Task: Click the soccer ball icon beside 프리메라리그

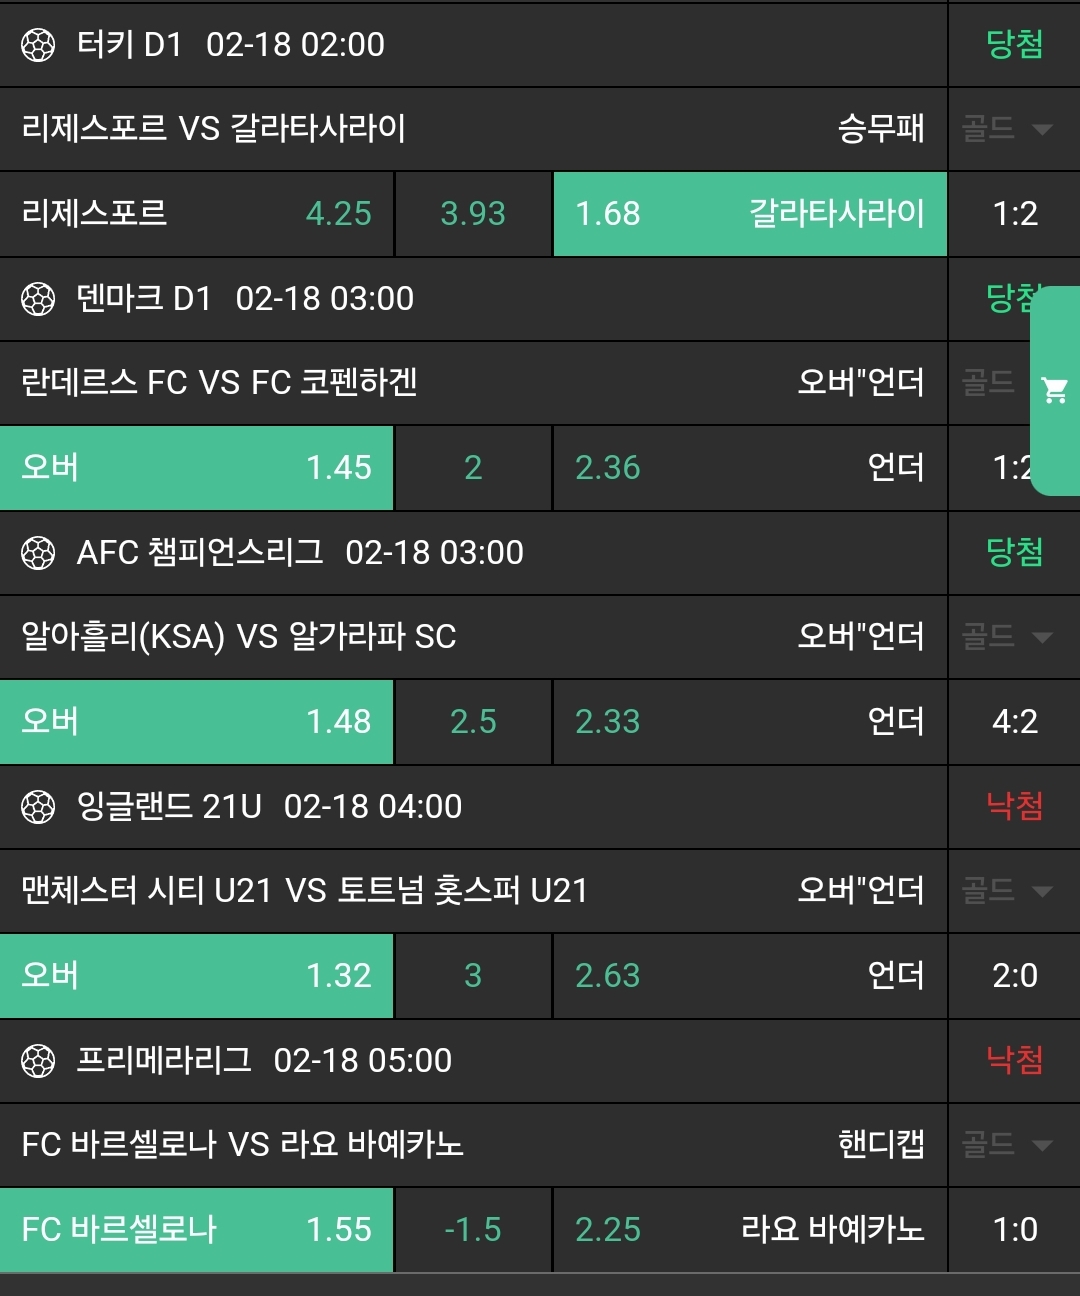Action: 39,1061
